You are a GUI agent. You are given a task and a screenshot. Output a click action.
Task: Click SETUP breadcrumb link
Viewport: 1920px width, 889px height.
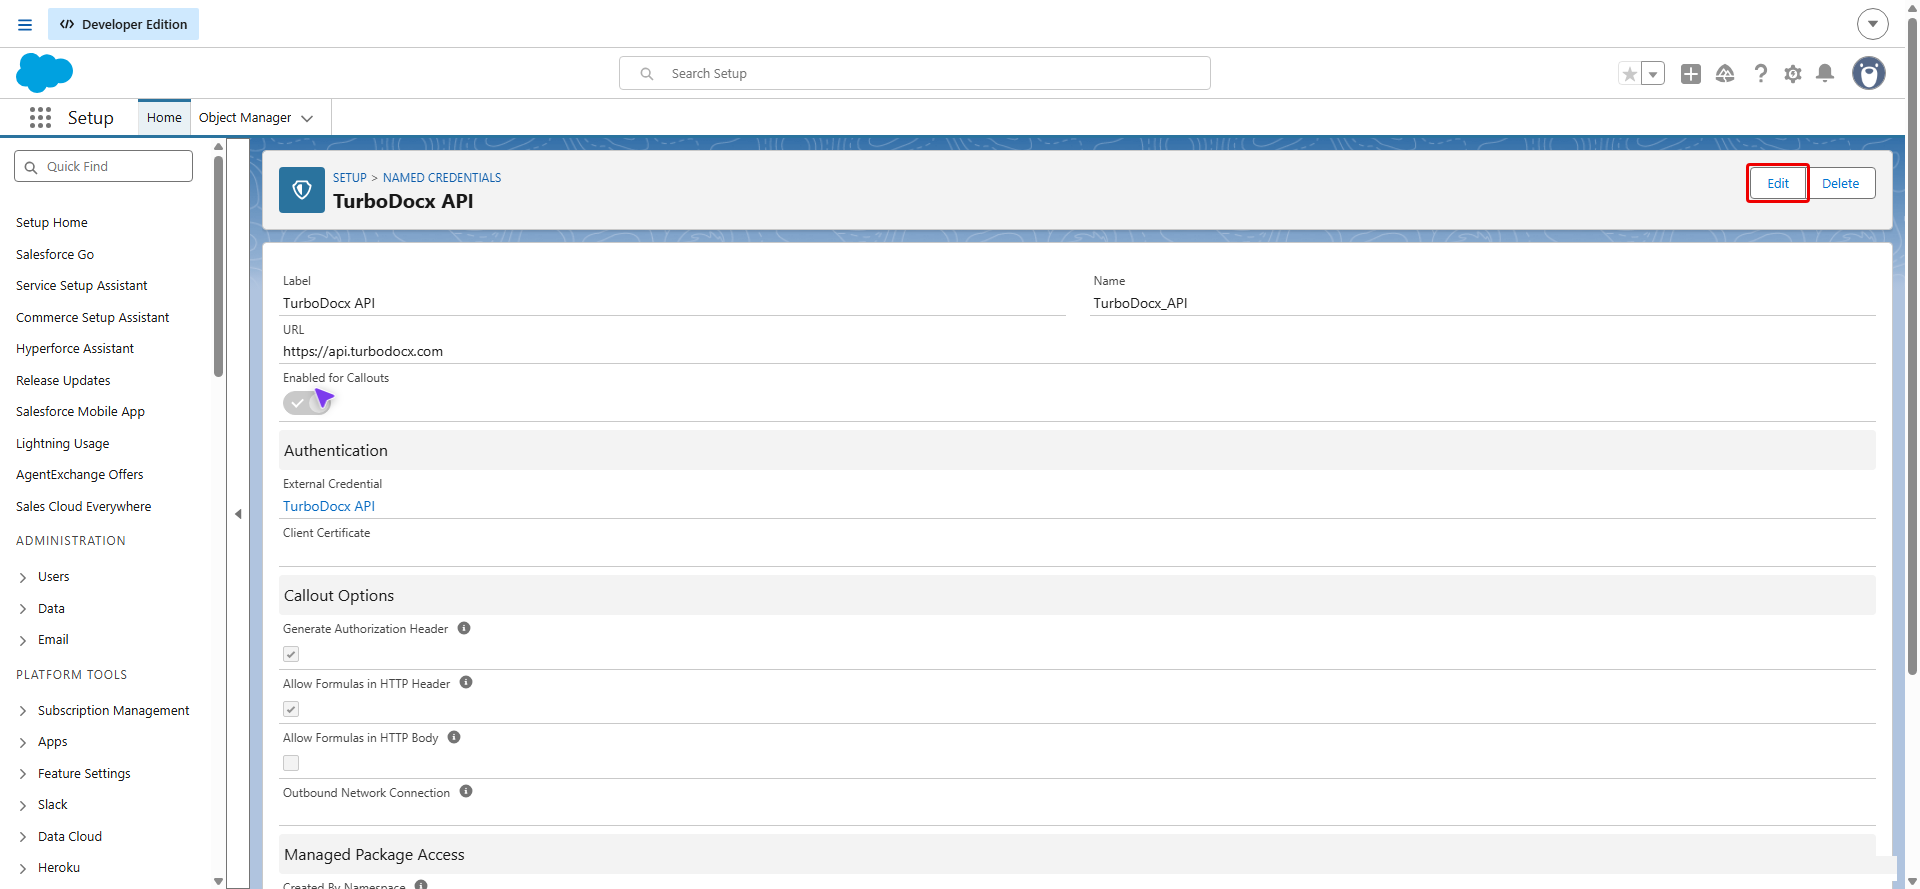[x=350, y=178]
